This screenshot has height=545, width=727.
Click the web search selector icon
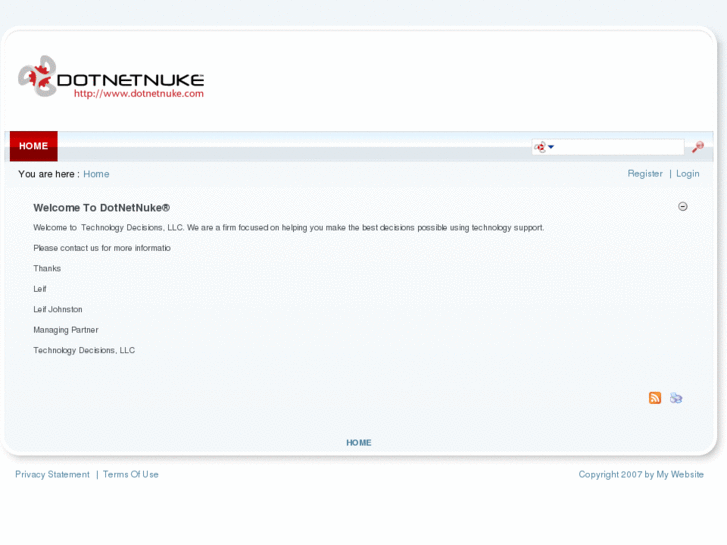point(540,147)
